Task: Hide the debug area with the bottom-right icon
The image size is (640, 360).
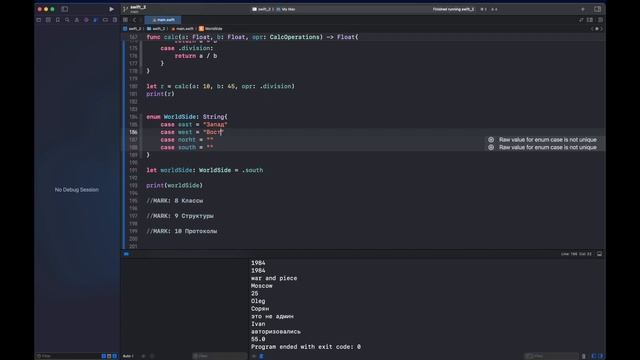Action: pyautogui.click(x=599, y=254)
